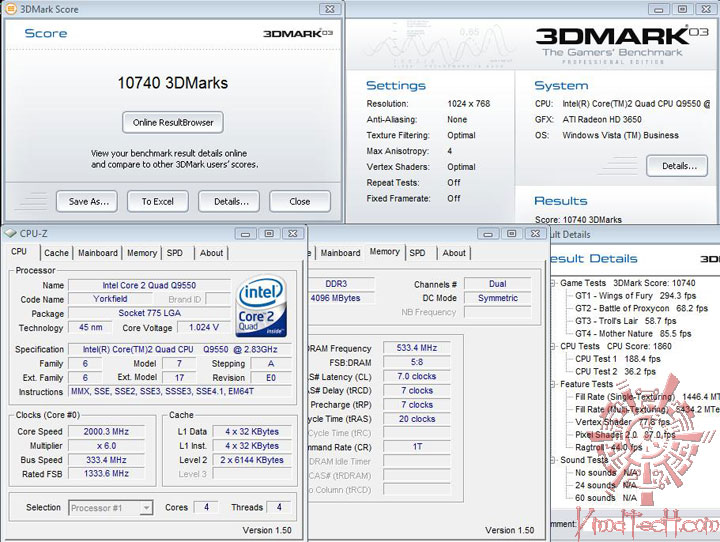Click the Save As... button
The height and width of the screenshot is (542, 720).
coord(87,201)
